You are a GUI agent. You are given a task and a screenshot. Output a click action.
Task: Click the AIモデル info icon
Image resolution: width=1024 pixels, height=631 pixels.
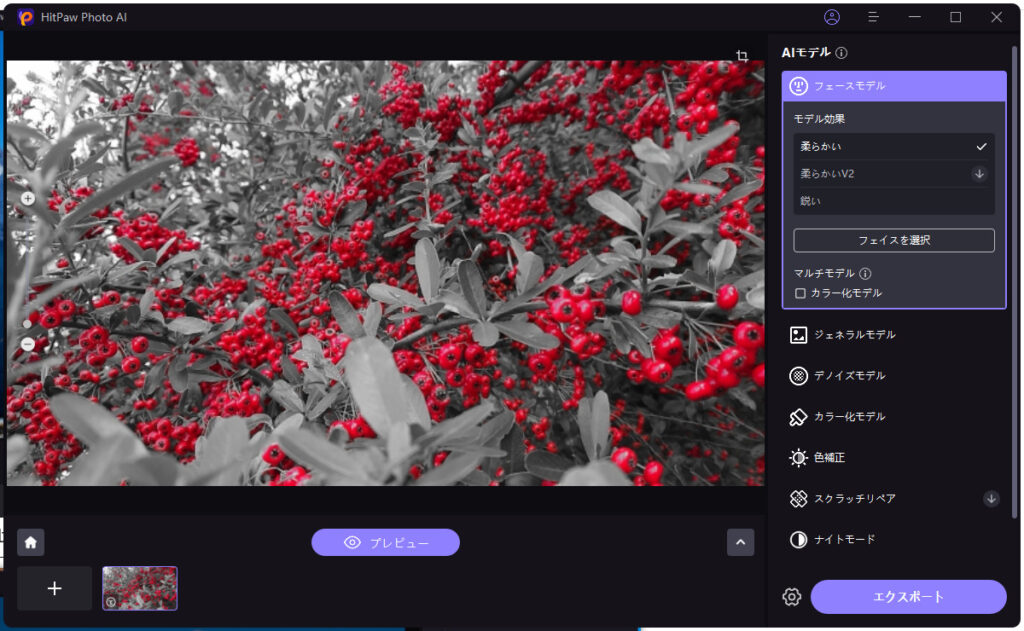(x=842, y=53)
